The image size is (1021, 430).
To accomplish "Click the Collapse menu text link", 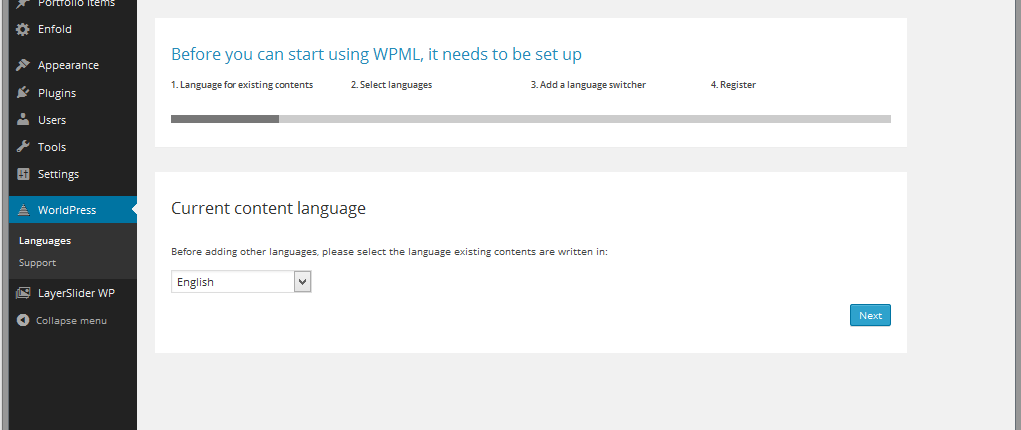I will tap(72, 321).
